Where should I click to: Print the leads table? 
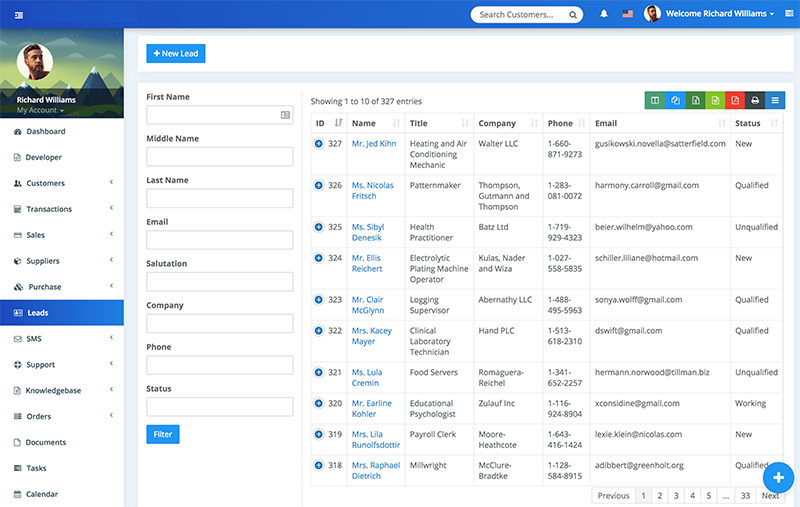755,100
